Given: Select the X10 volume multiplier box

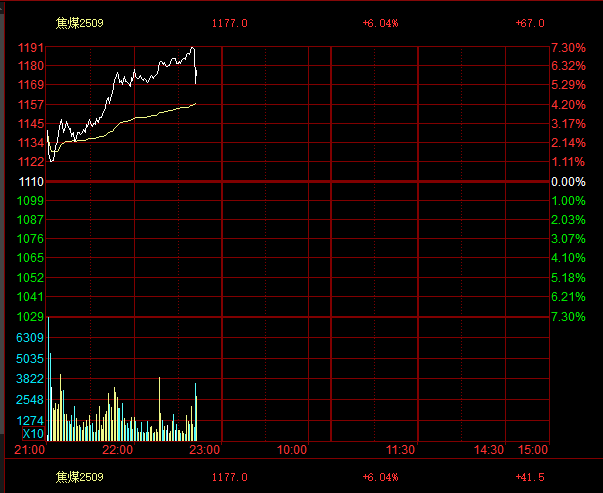Looking at the screenshot, I should click(x=33, y=434).
